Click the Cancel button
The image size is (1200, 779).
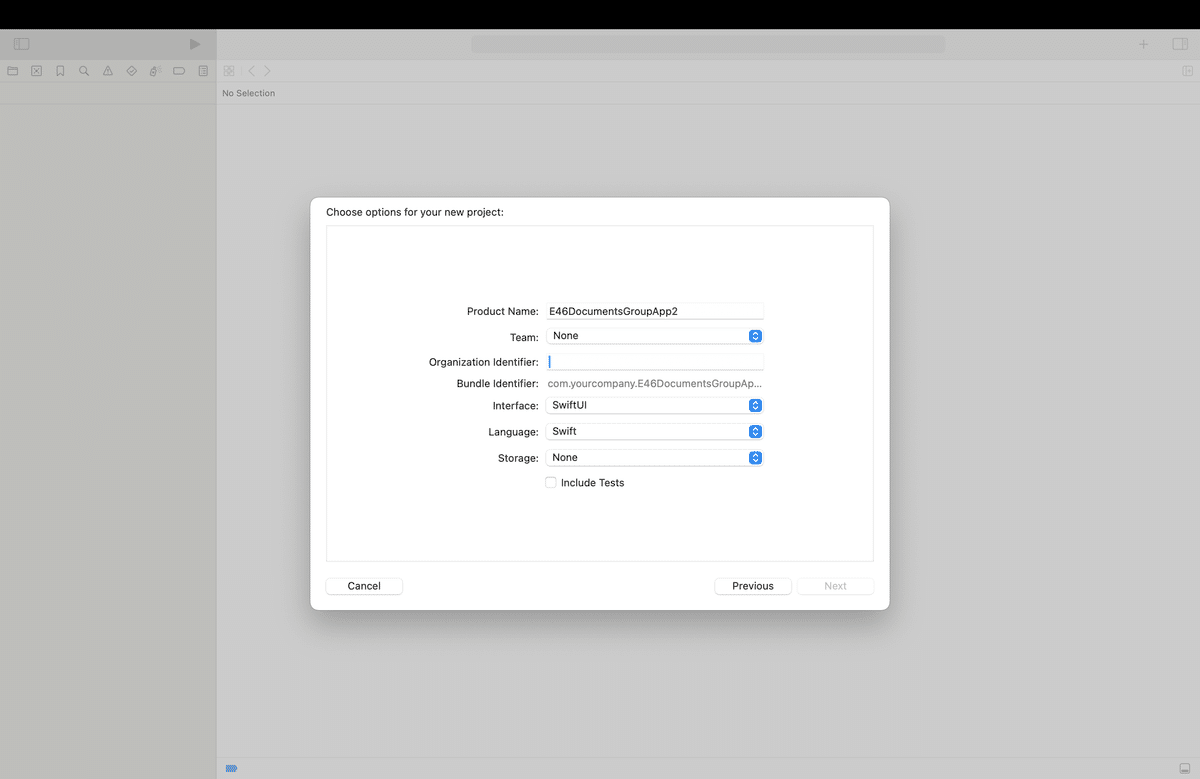coord(364,586)
